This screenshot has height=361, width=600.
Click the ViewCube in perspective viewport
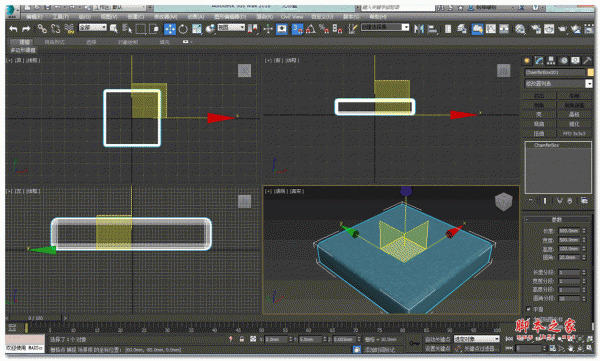click(x=503, y=201)
